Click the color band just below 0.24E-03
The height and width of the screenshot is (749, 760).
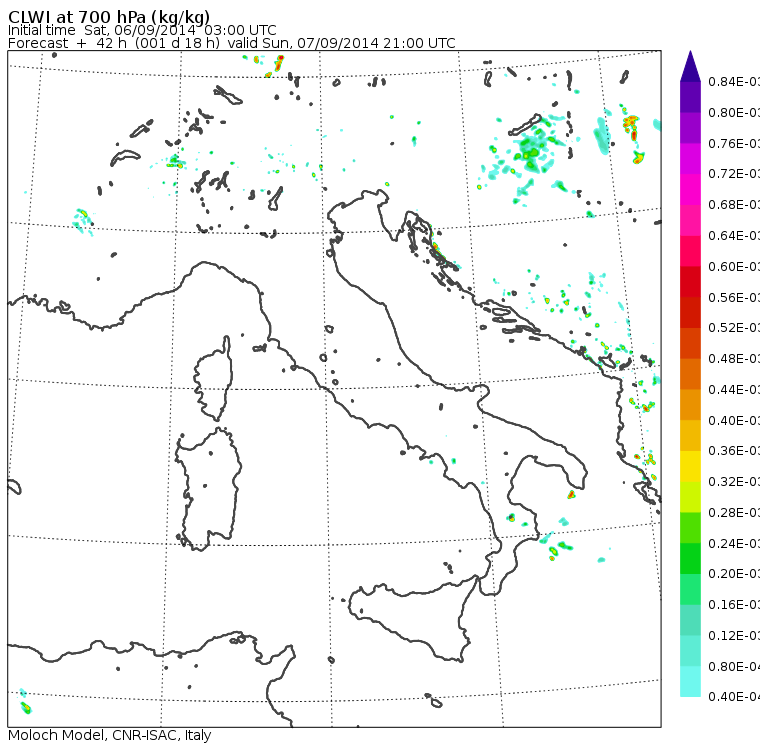690,559
